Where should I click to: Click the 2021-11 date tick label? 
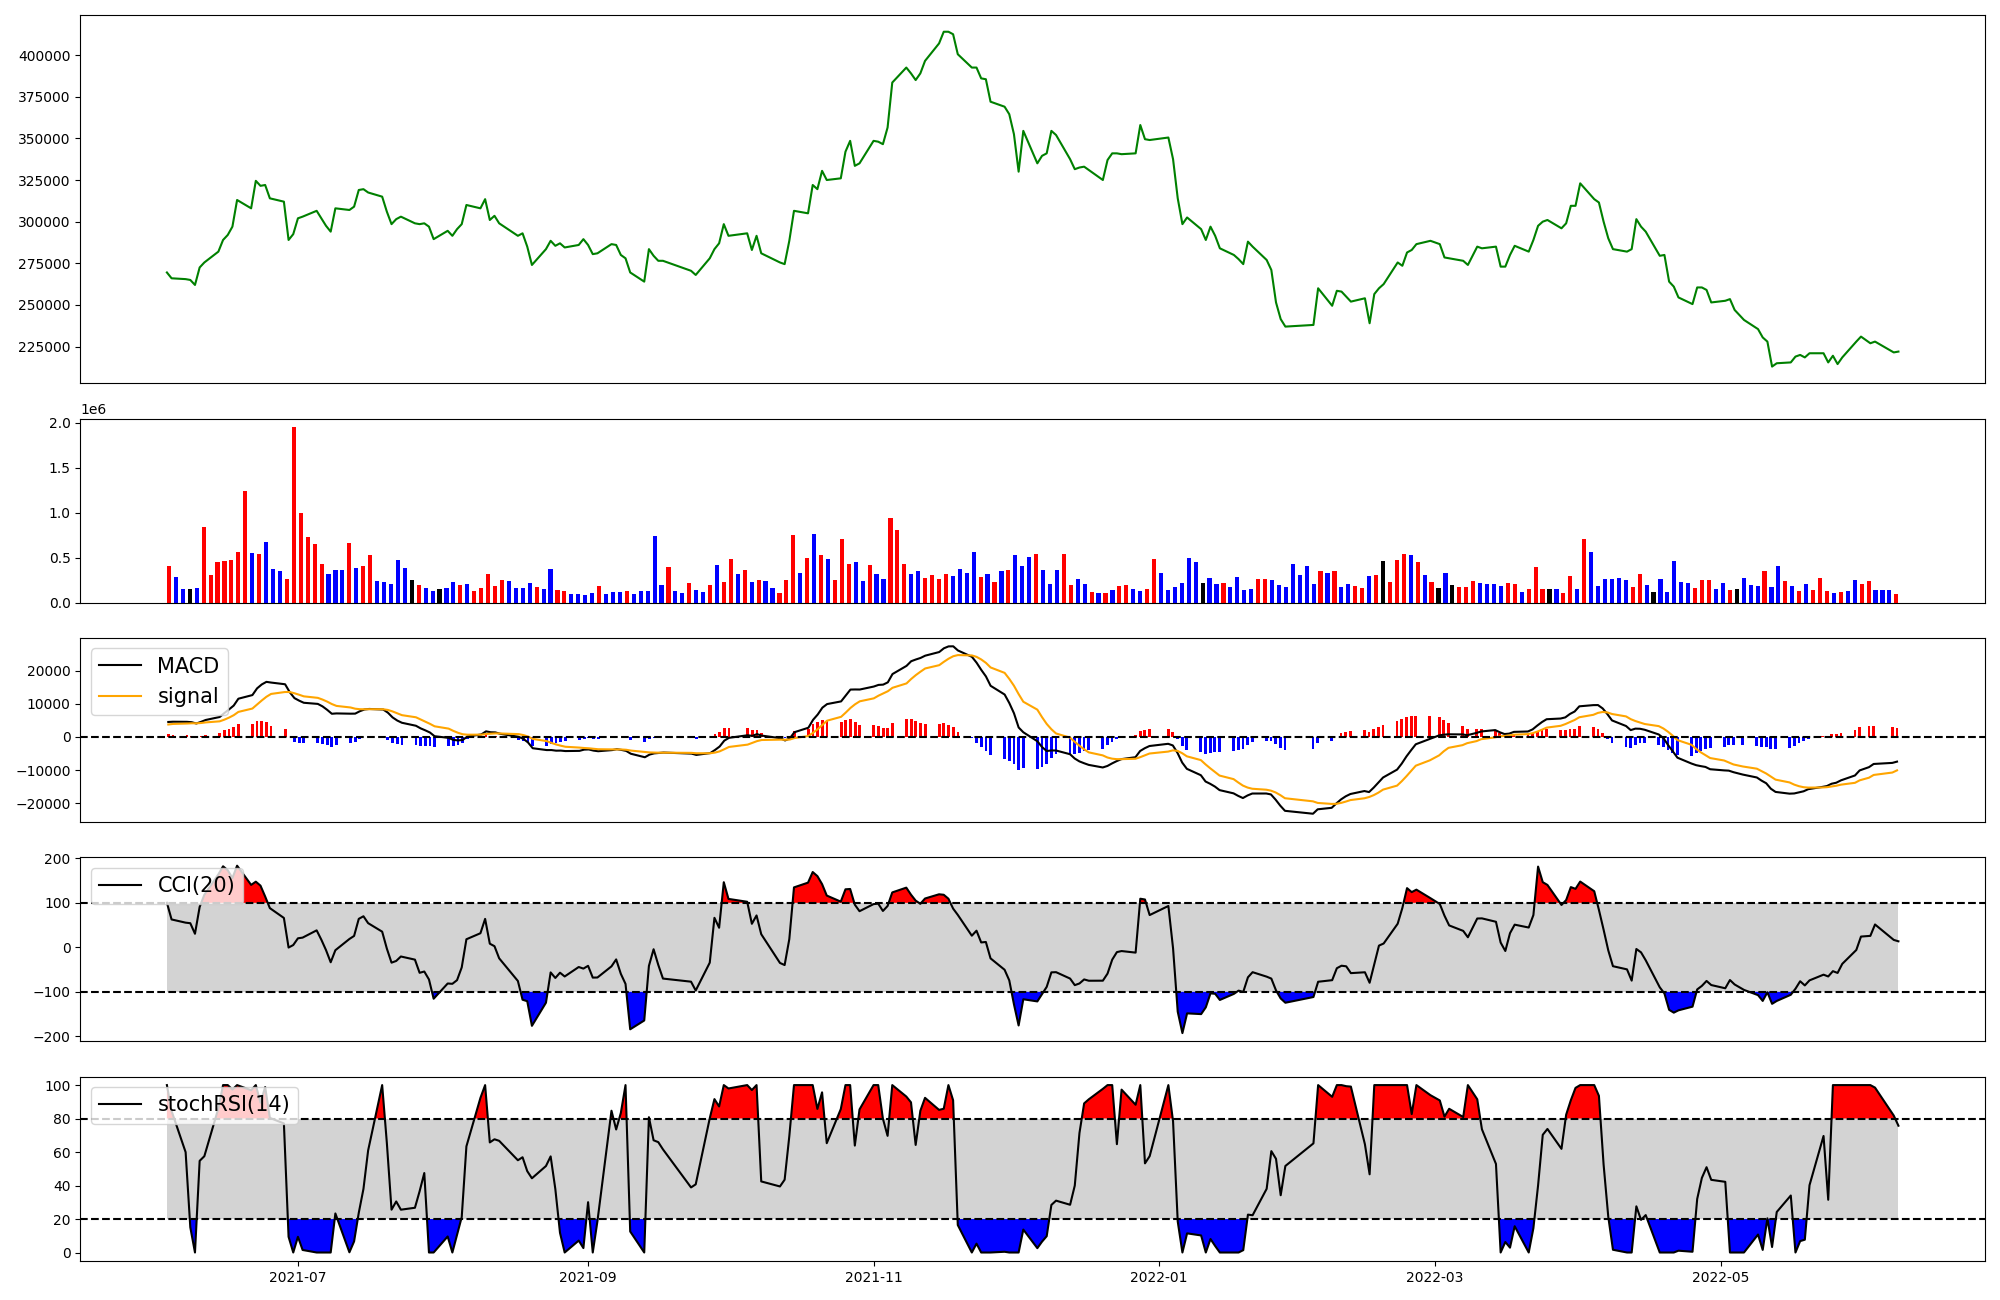(875, 1277)
